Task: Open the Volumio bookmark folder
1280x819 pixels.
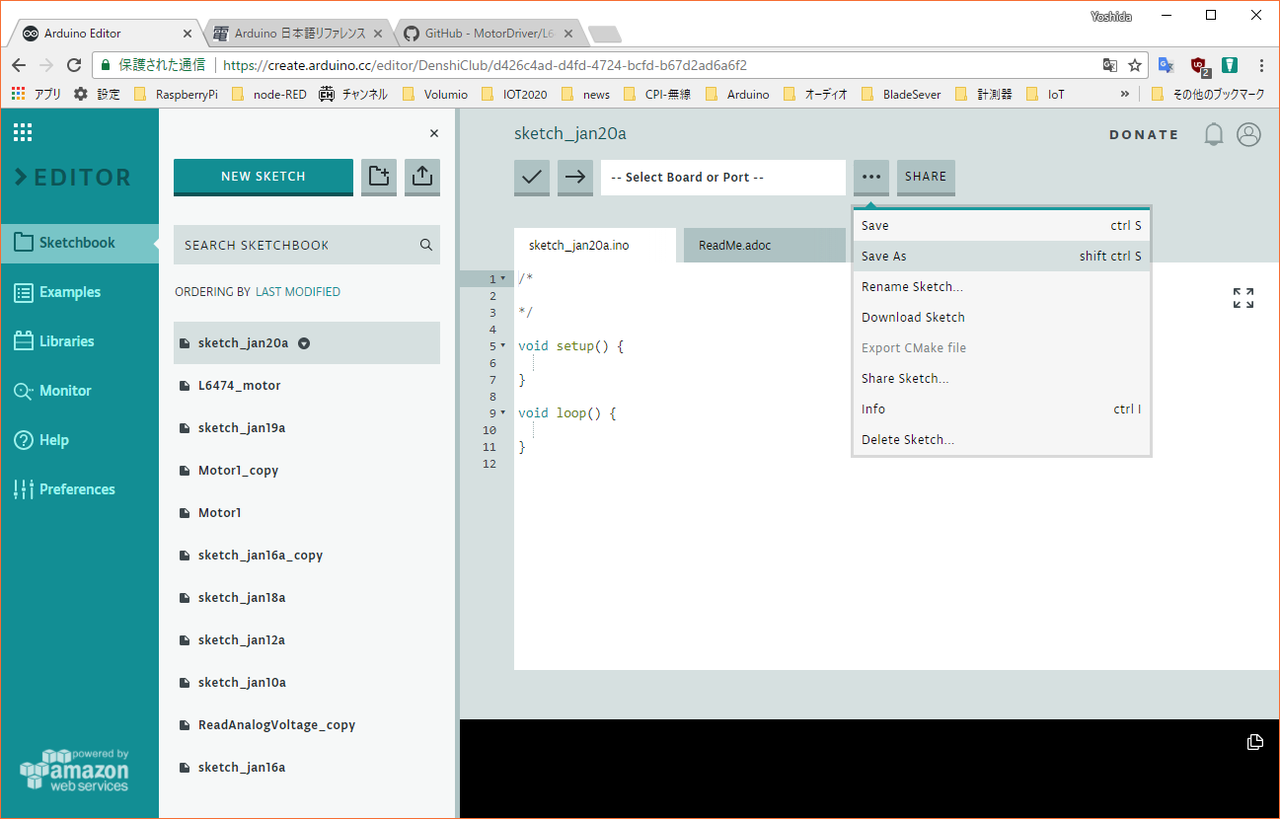Action: pyautogui.click(x=435, y=94)
